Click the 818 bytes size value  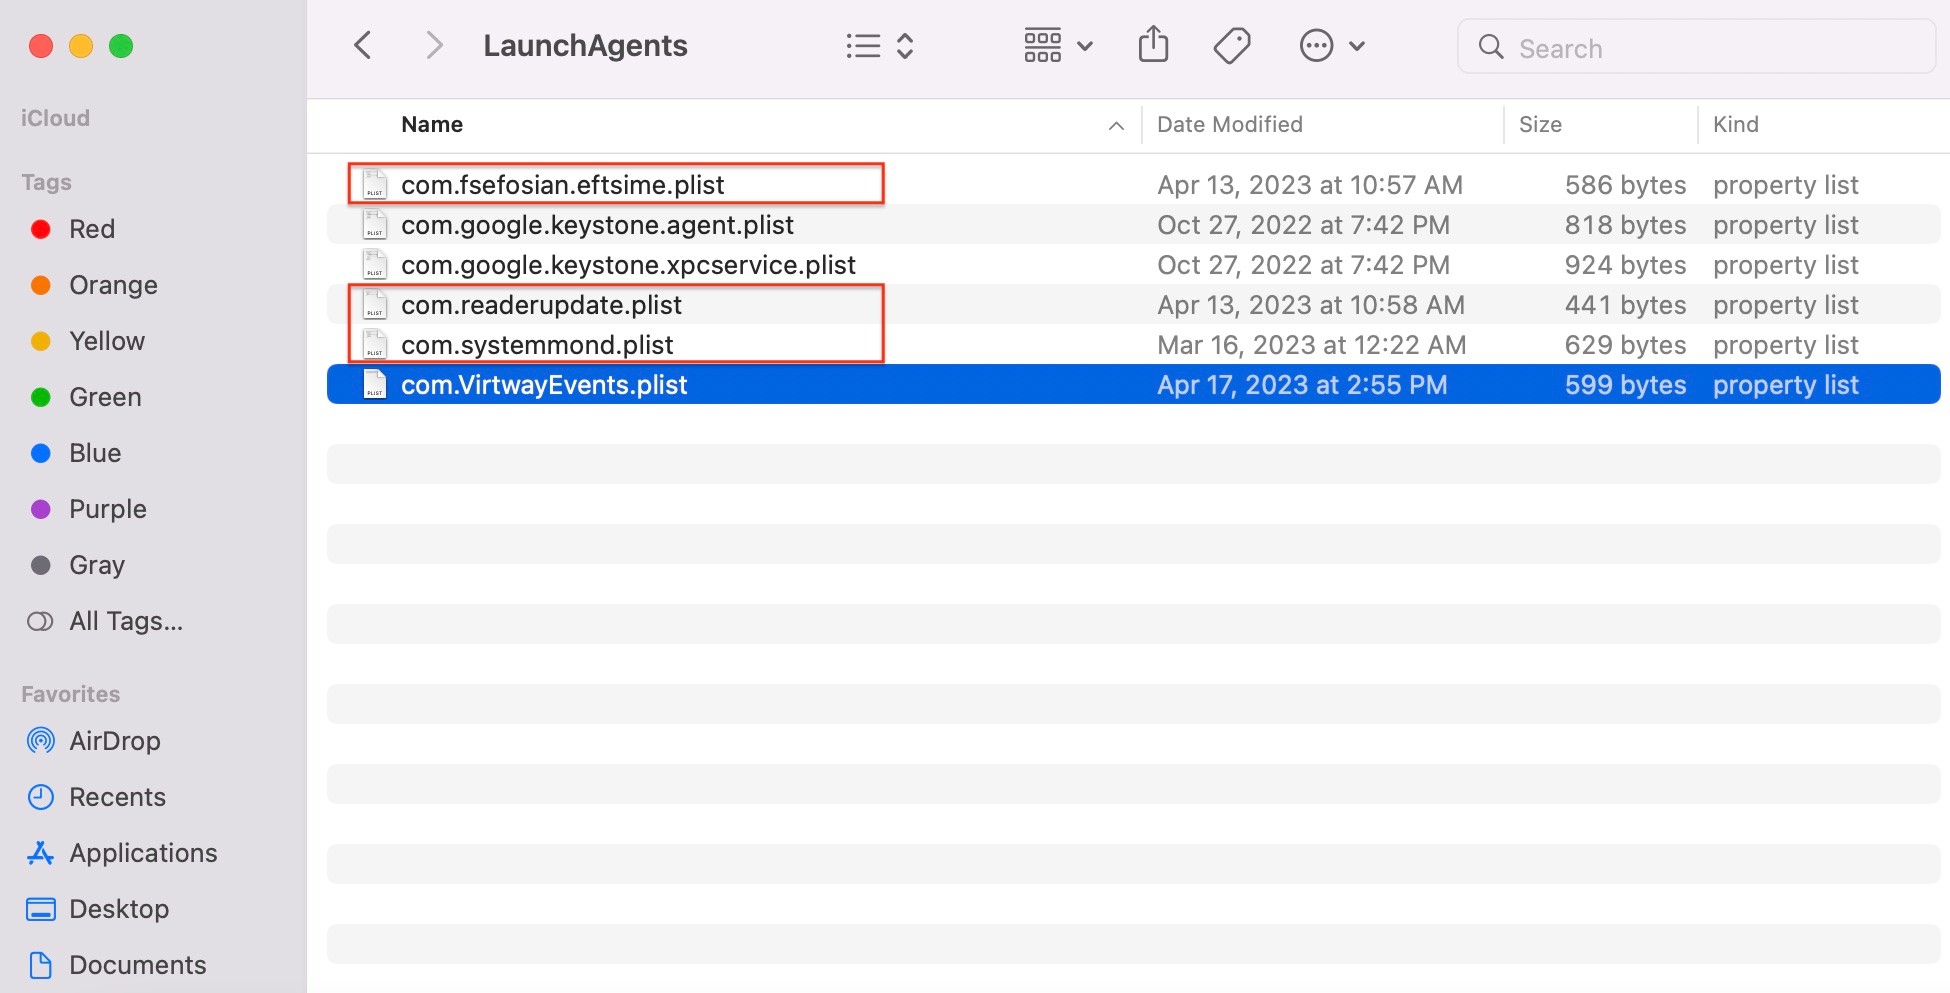[1625, 225]
